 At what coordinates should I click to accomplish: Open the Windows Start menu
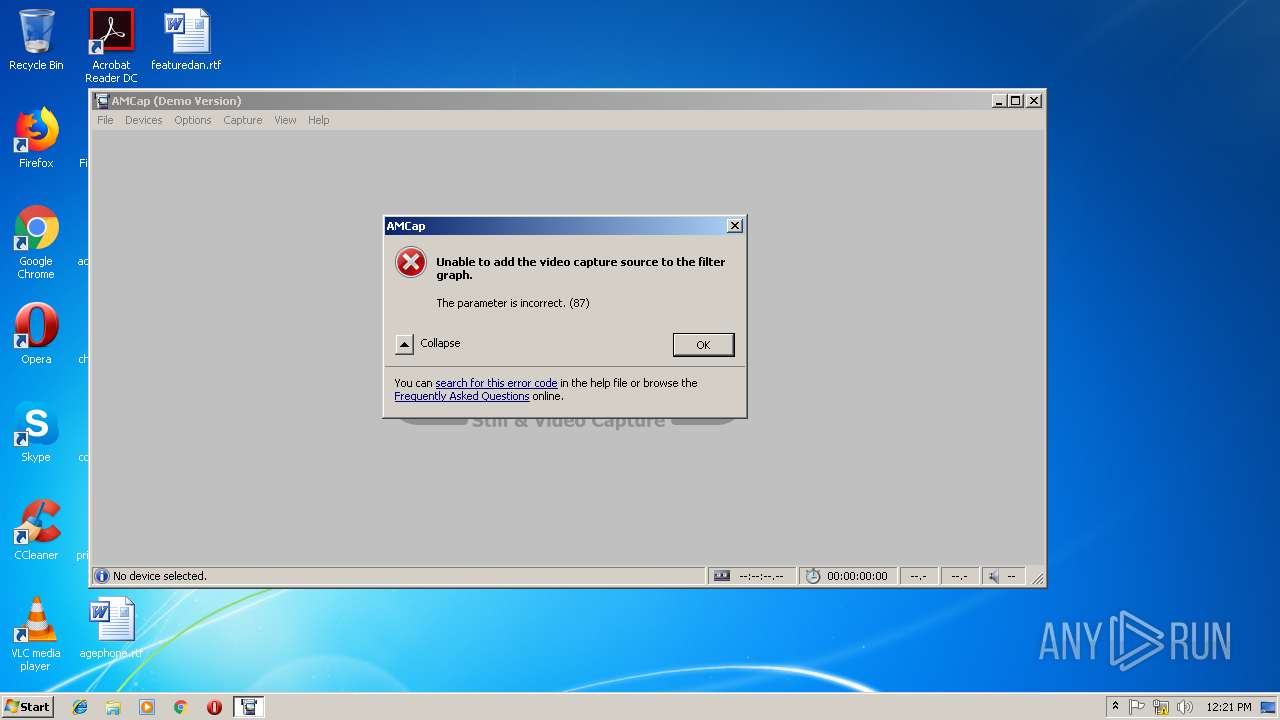27,707
